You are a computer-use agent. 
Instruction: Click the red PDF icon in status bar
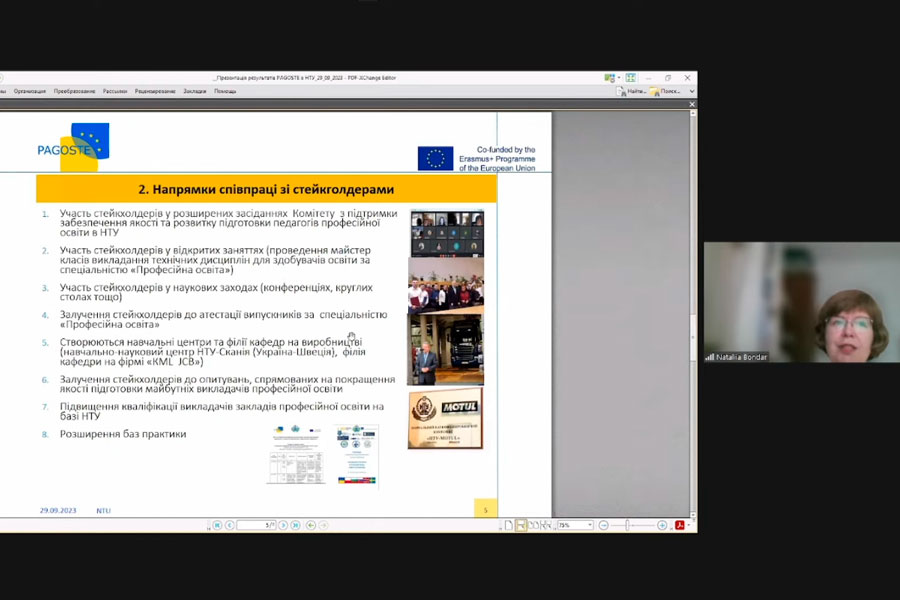[x=680, y=525]
